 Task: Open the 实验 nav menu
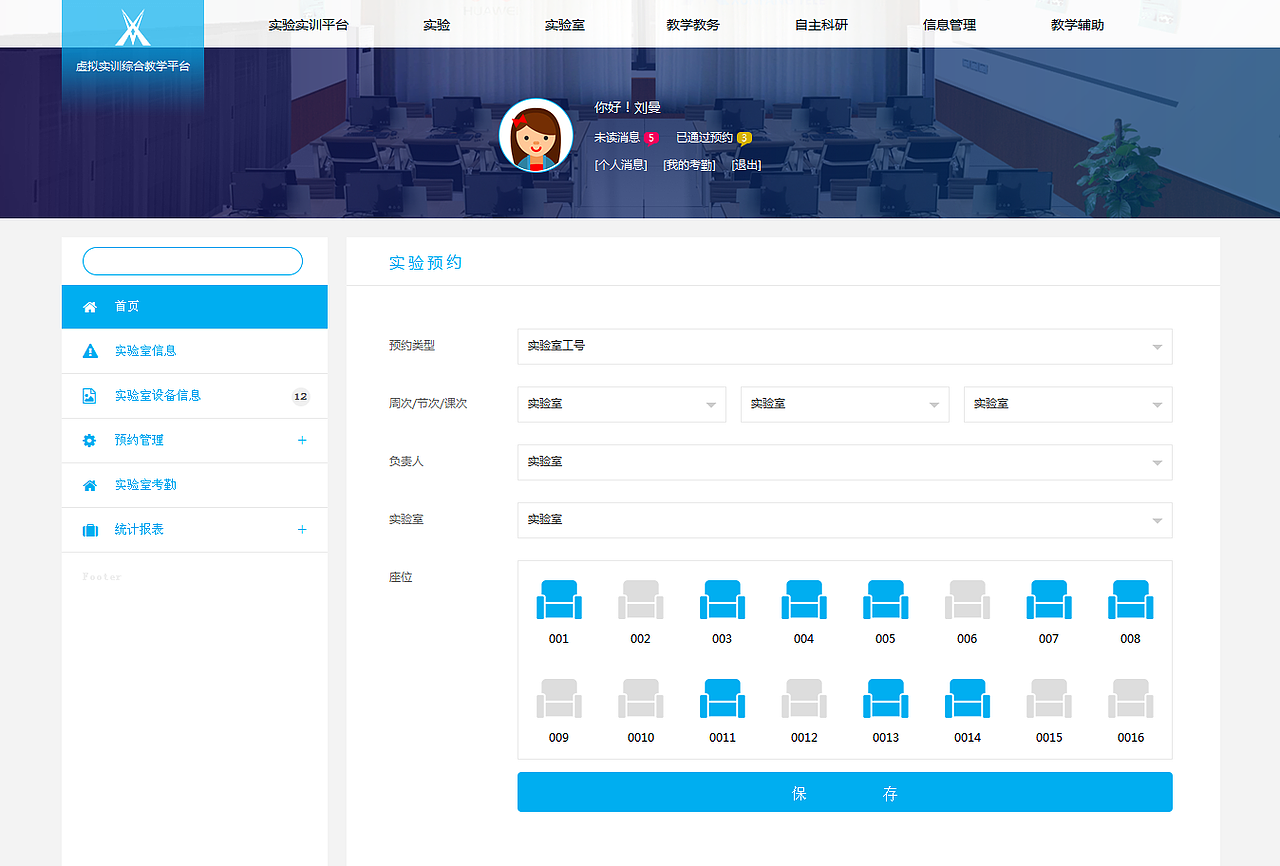point(437,25)
